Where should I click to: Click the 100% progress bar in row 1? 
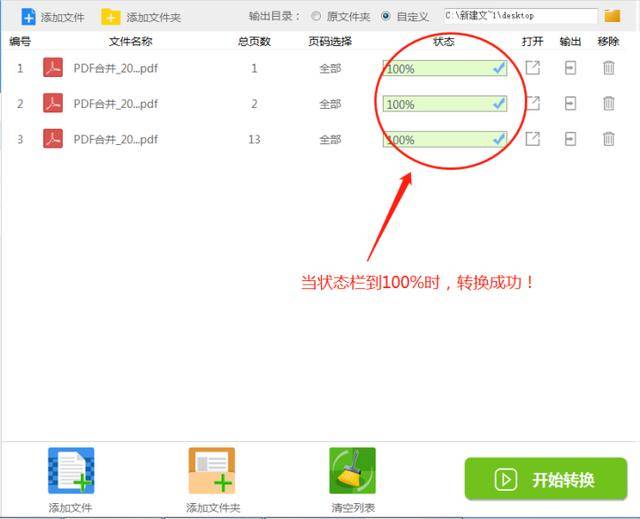click(445, 68)
